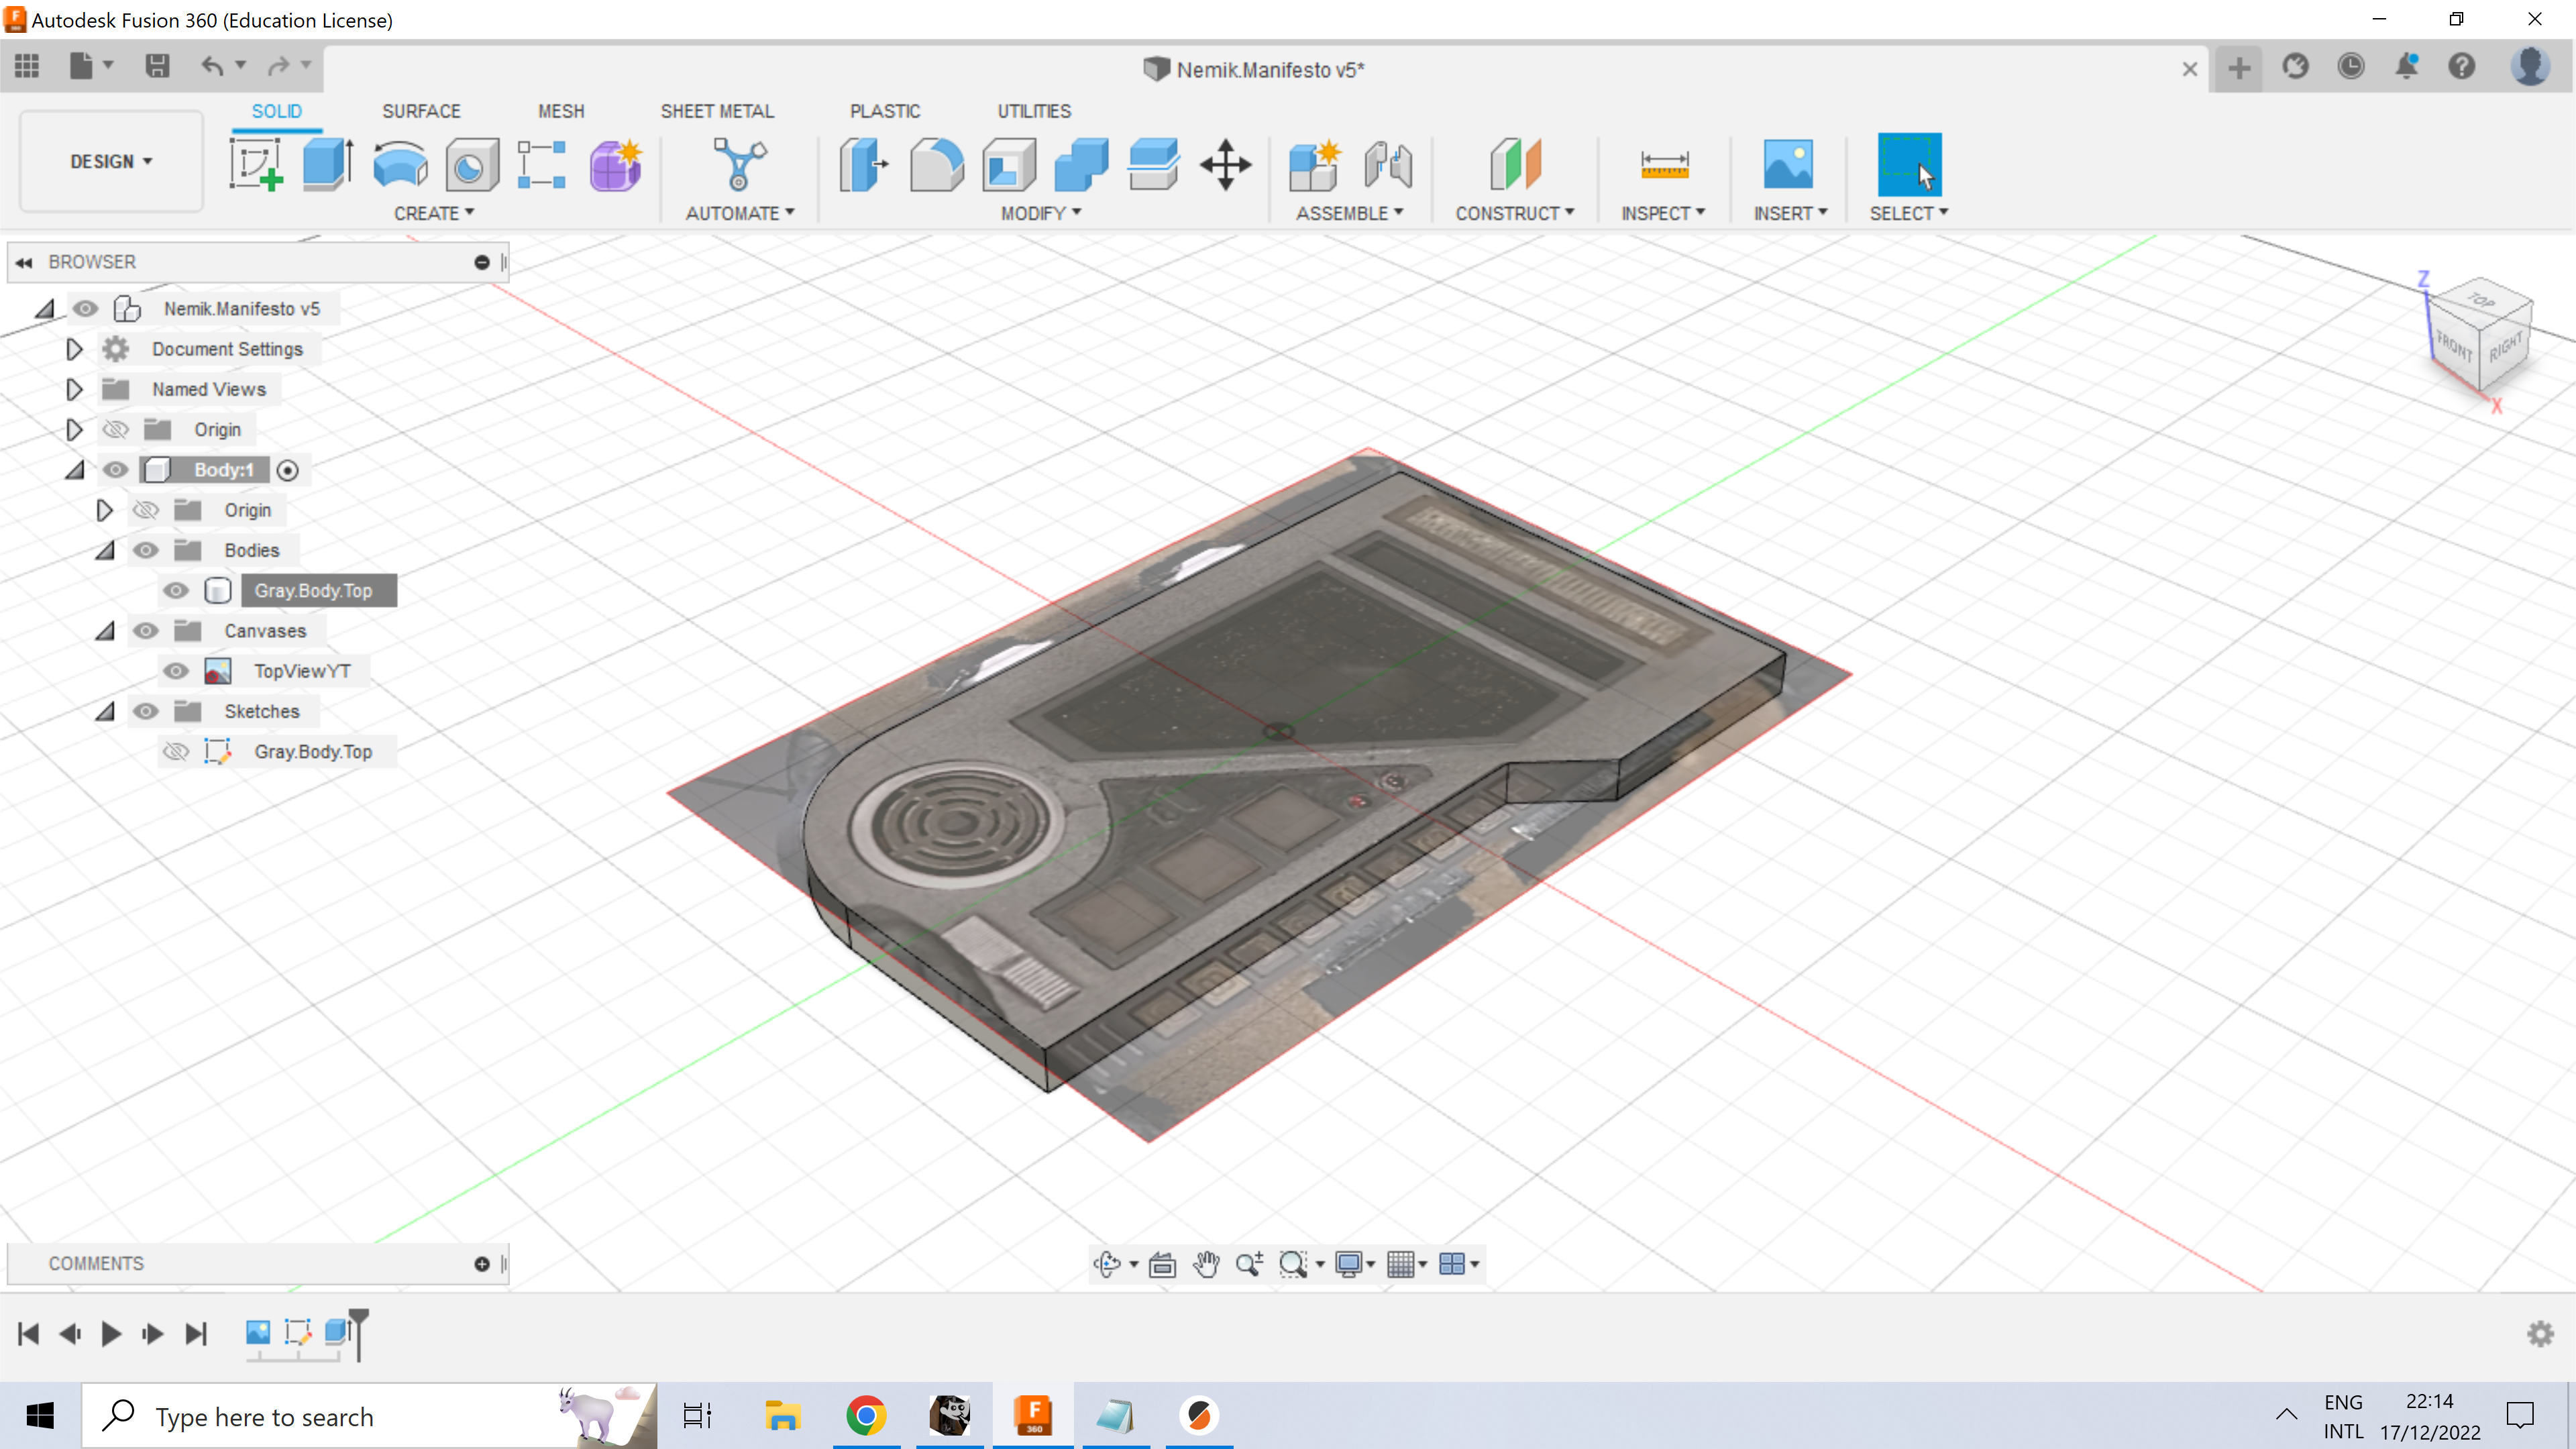Image resolution: width=2576 pixels, height=1449 pixels.
Task: Toggle the Body:1 activate radio button
Action: 288,470
